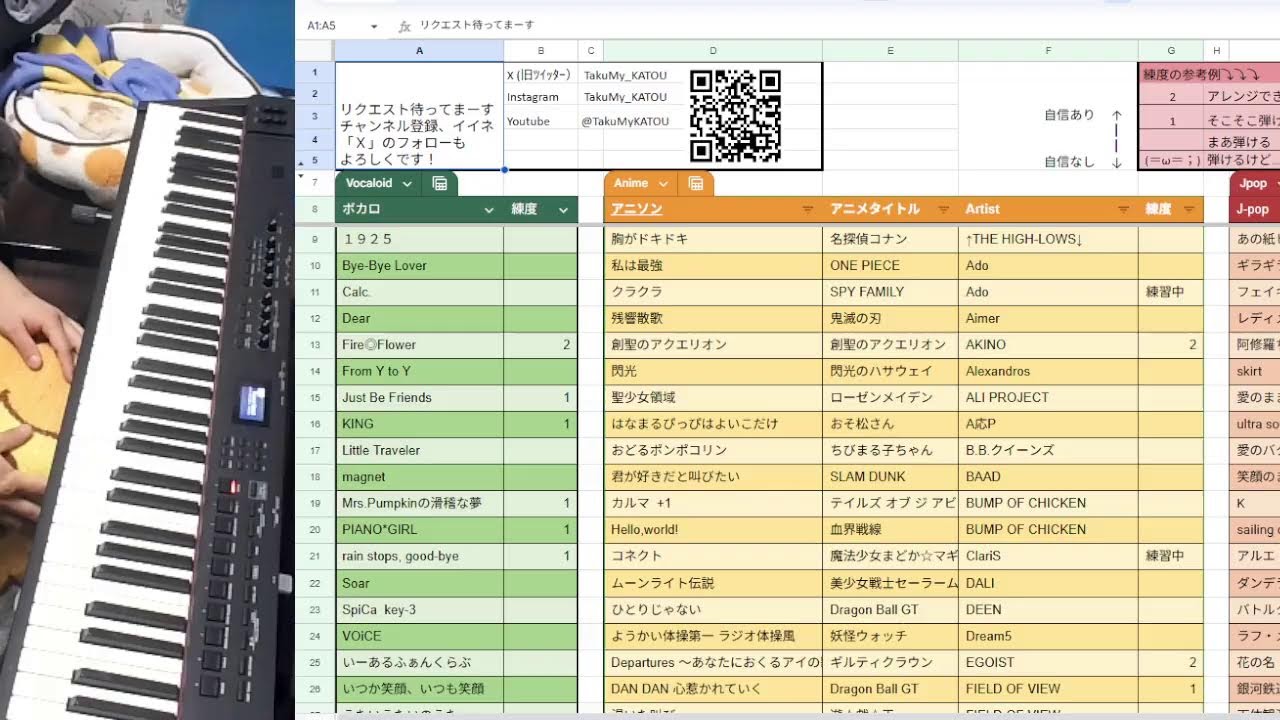Select the 'DAN DAN 心惹かれていく' cell
The height and width of the screenshot is (720, 1280).
pos(713,689)
